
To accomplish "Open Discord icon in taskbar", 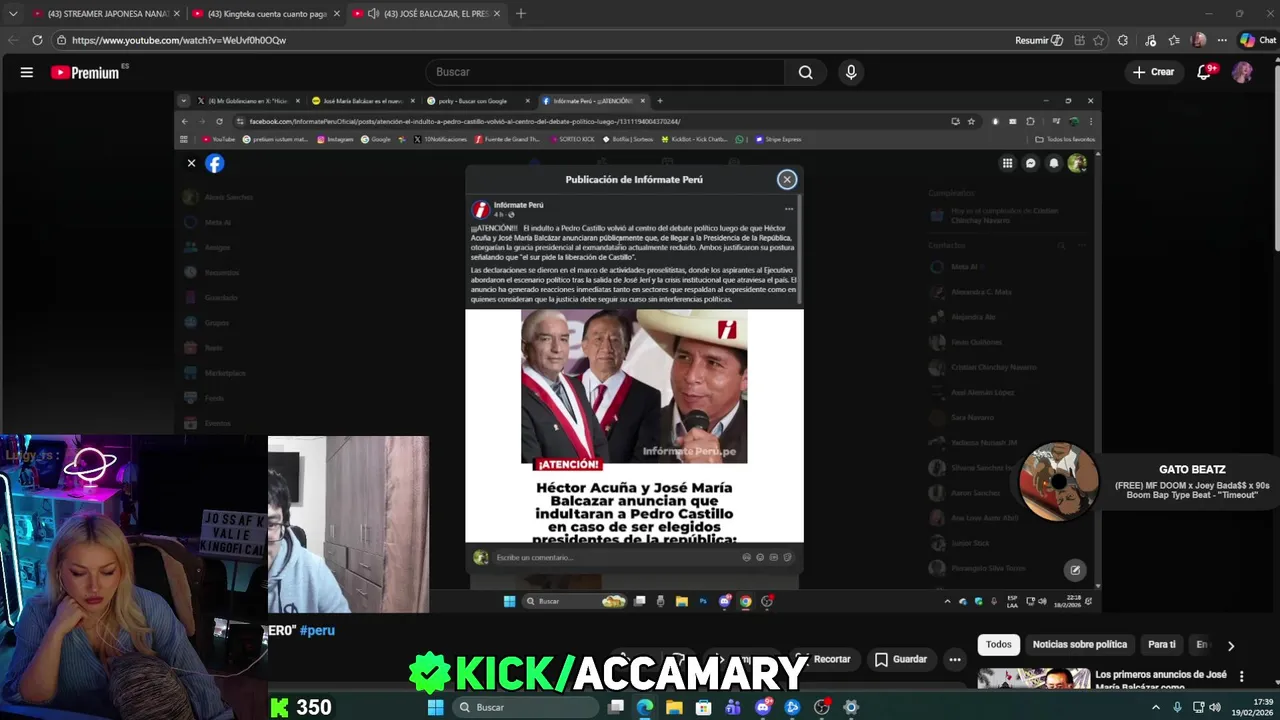I will pyautogui.click(x=763, y=707).
